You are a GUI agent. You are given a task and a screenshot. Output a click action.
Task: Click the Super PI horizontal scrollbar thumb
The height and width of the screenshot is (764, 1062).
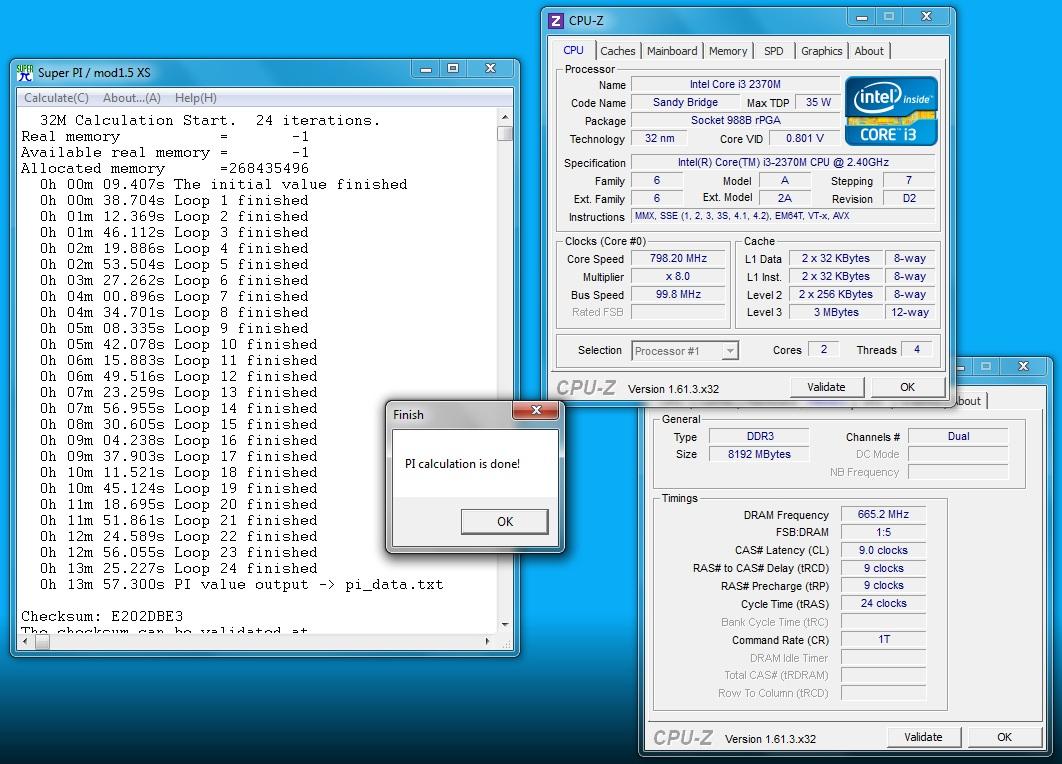[x=42, y=641]
